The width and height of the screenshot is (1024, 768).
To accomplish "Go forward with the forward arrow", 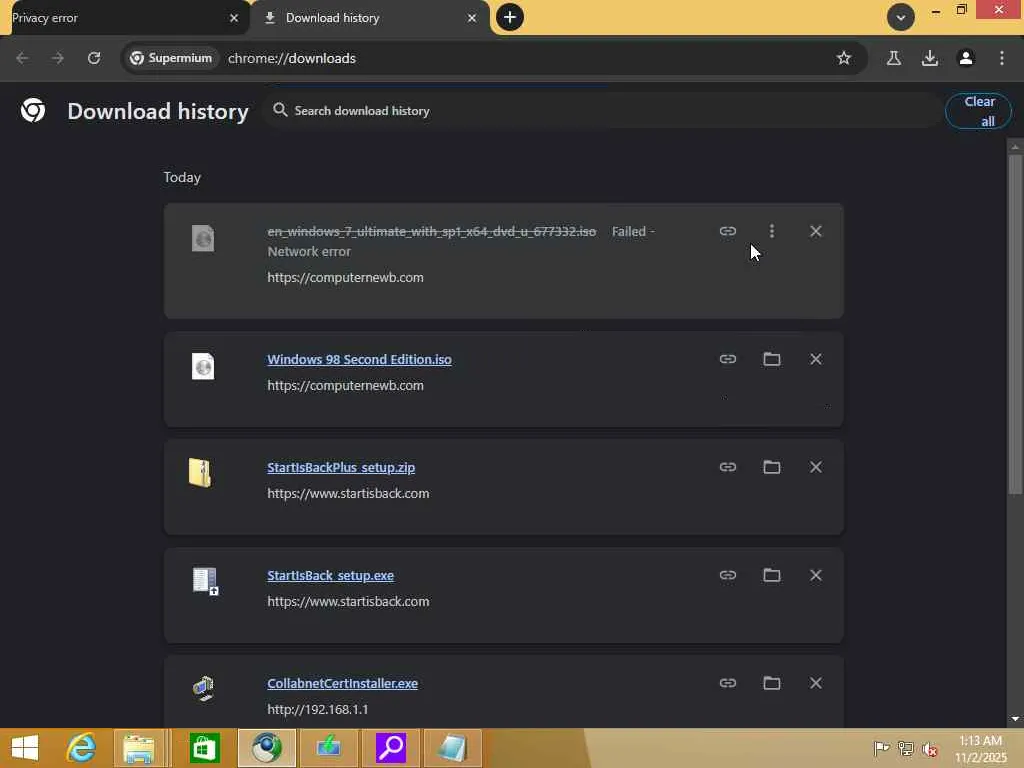I will click(58, 58).
